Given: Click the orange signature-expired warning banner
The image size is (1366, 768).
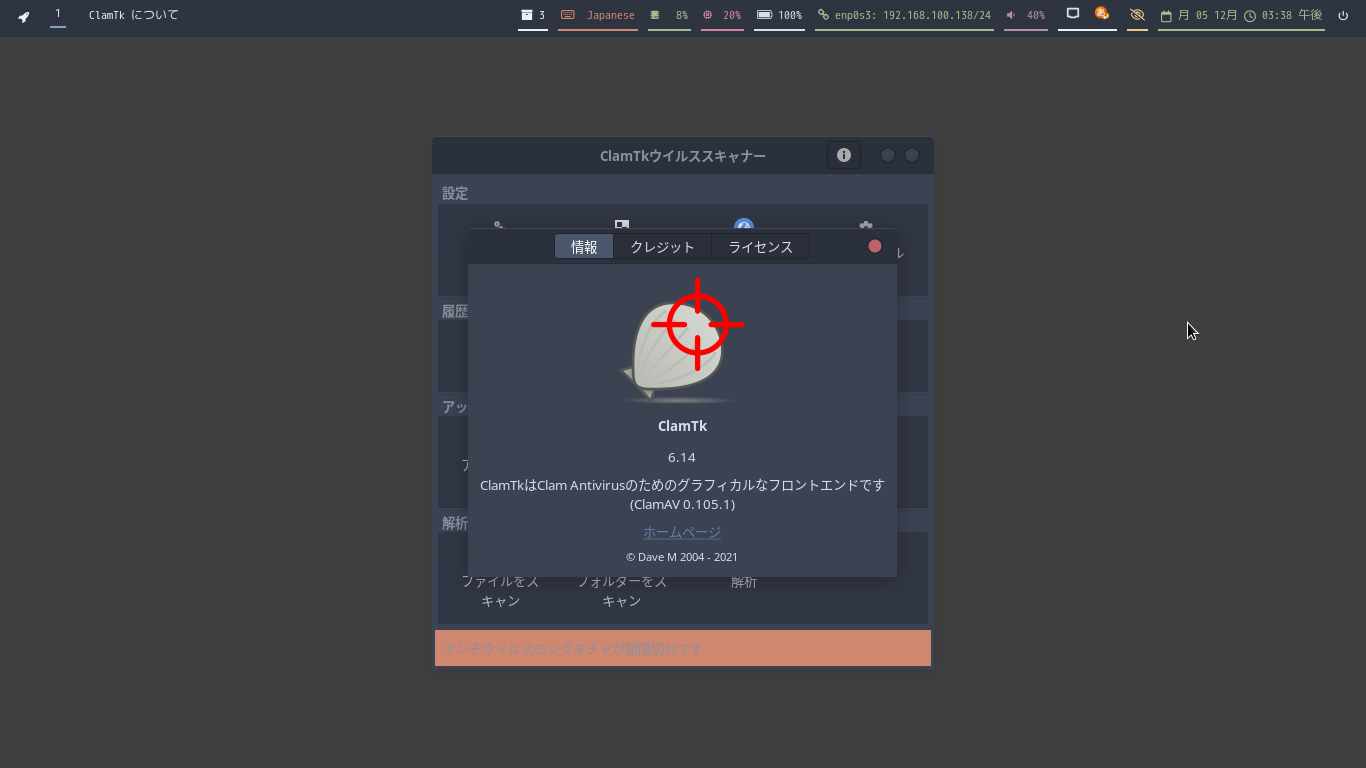Looking at the screenshot, I should (x=683, y=648).
